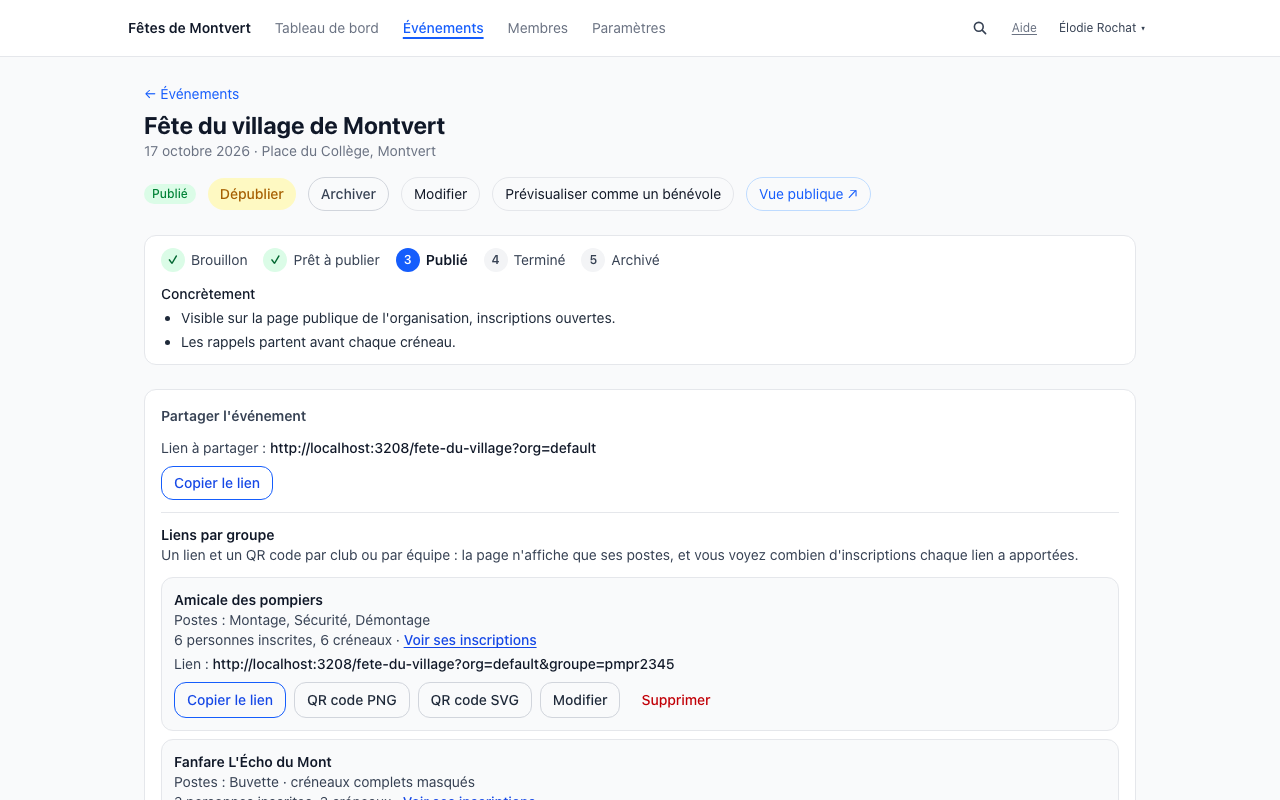The width and height of the screenshot is (1280, 800).
Task: Click step 3 Publié circle
Action: coord(408,260)
